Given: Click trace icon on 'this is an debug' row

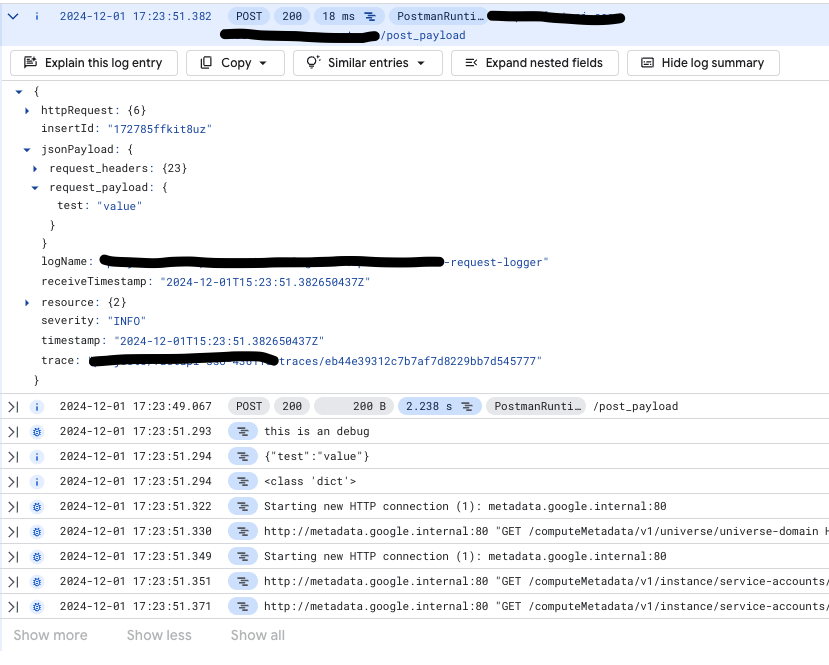Looking at the screenshot, I should (242, 431).
